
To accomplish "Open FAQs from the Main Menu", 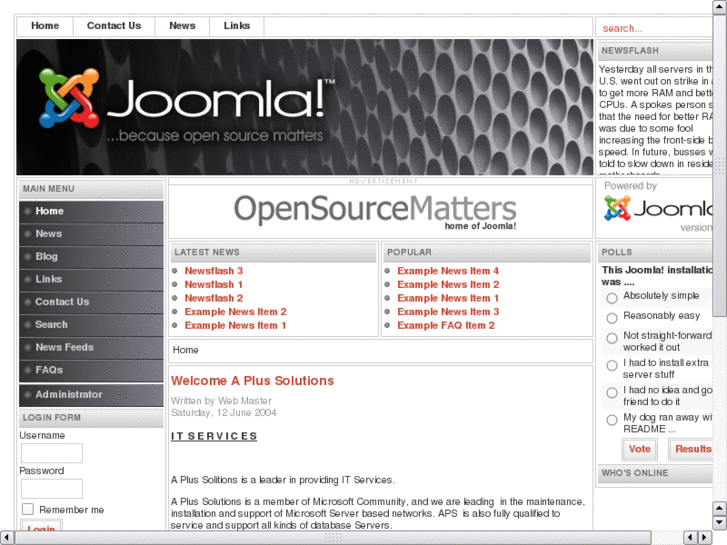I will 91,370.
